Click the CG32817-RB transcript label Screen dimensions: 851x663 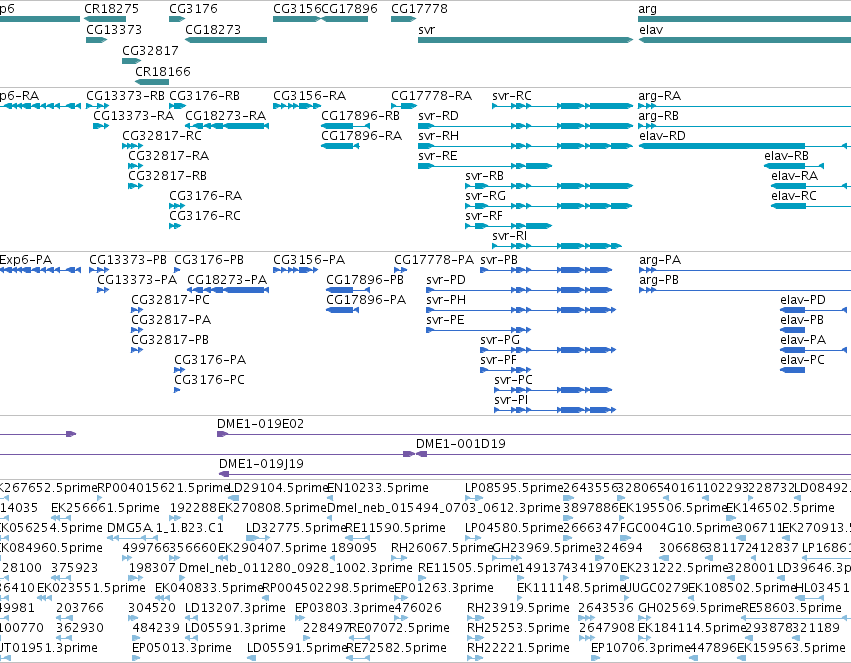pyautogui.click(x=167, y=176)
